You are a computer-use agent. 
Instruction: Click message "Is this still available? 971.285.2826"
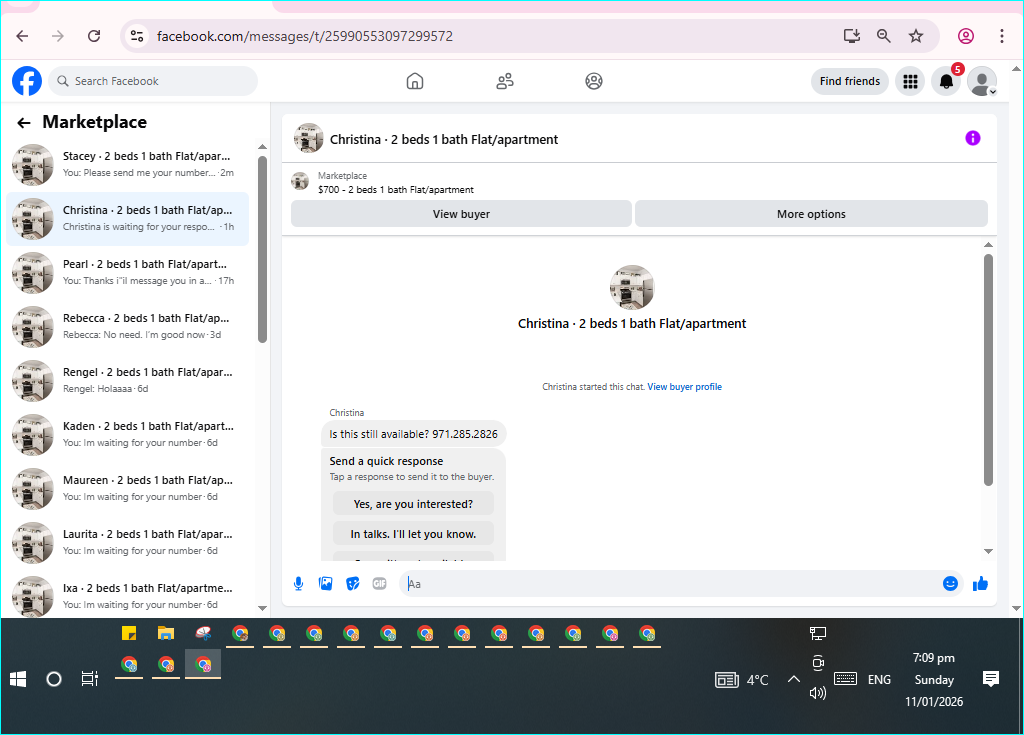point(413,434)
